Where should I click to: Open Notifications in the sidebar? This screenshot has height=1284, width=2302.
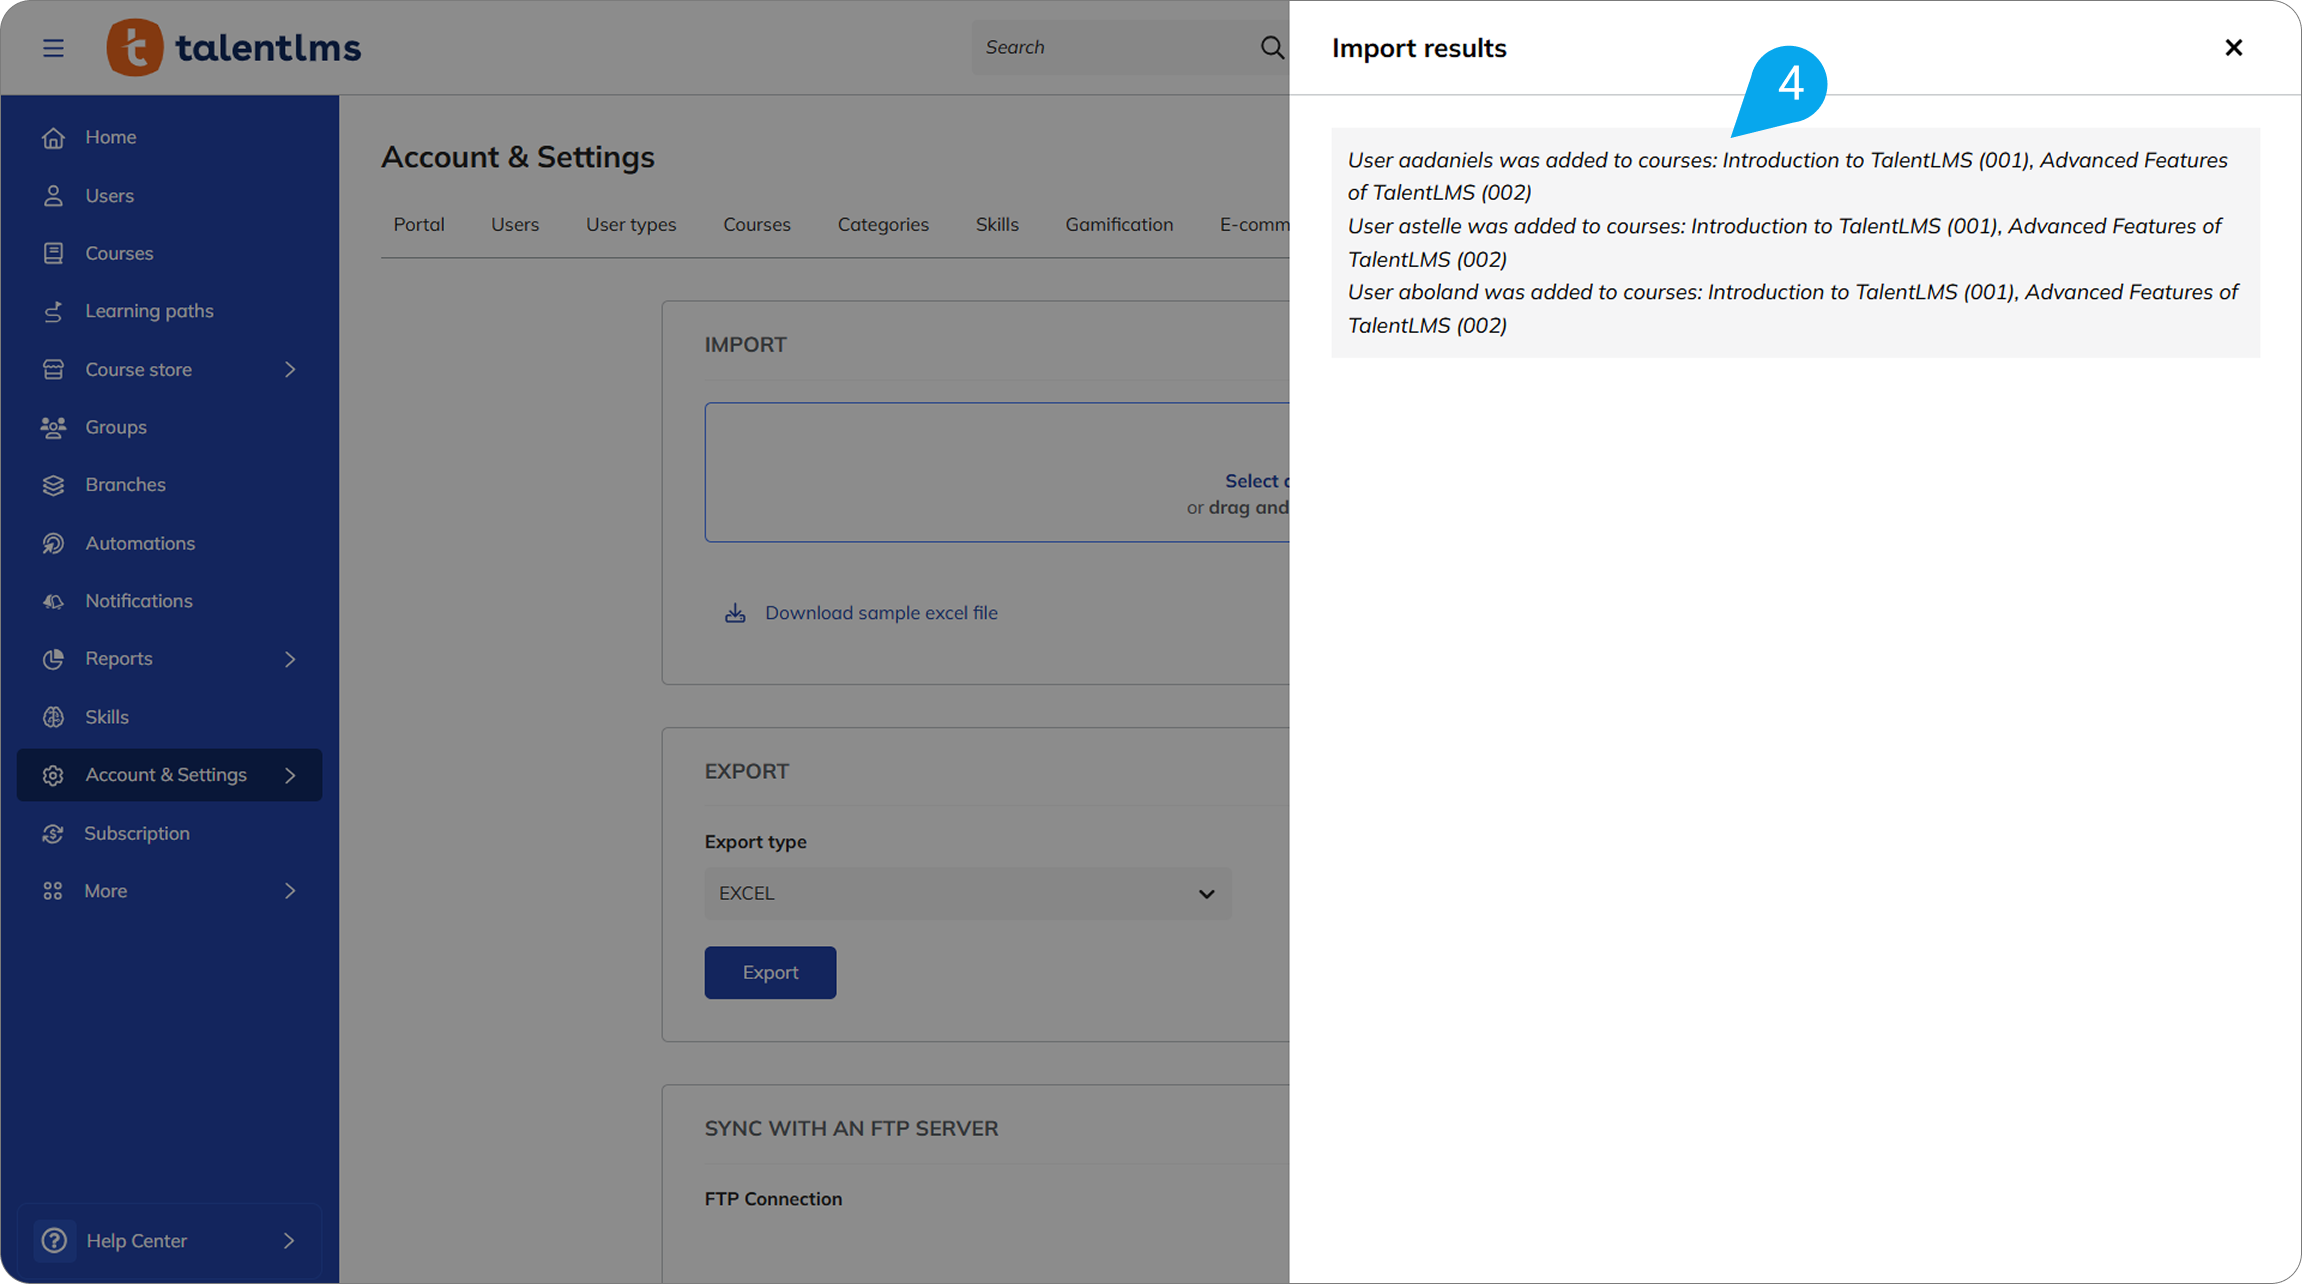138,601
